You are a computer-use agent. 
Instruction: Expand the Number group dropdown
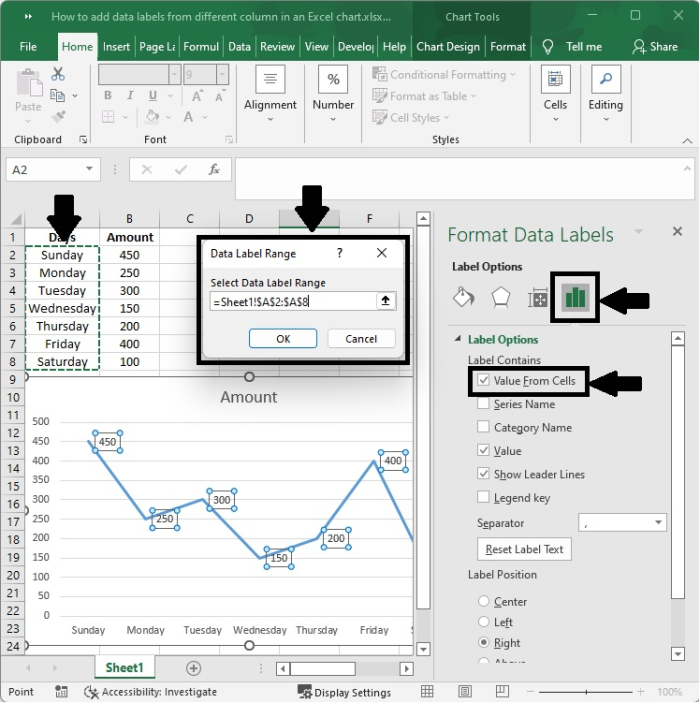[x=333, y=119]
